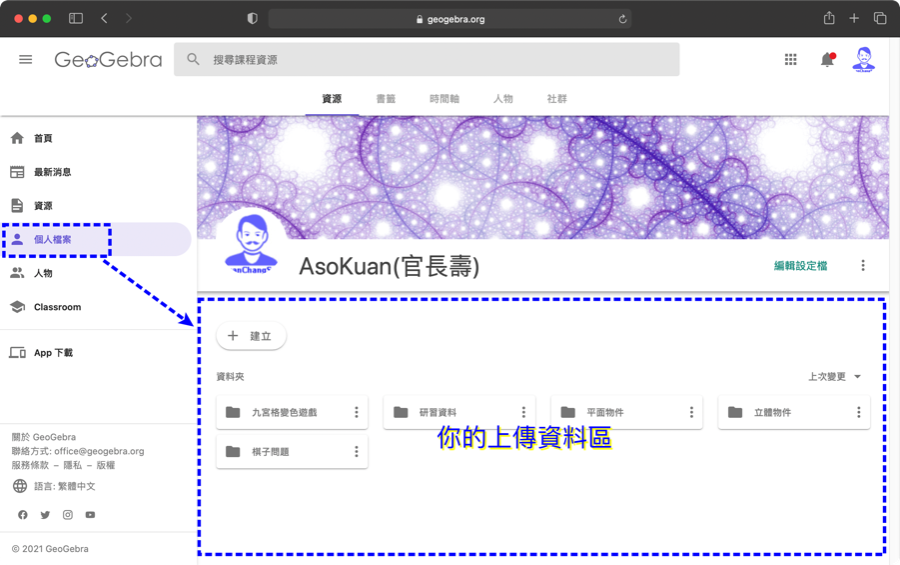Switch to the 人物 tab
This screenshot has height=565, width=900.
coord(503,99)
